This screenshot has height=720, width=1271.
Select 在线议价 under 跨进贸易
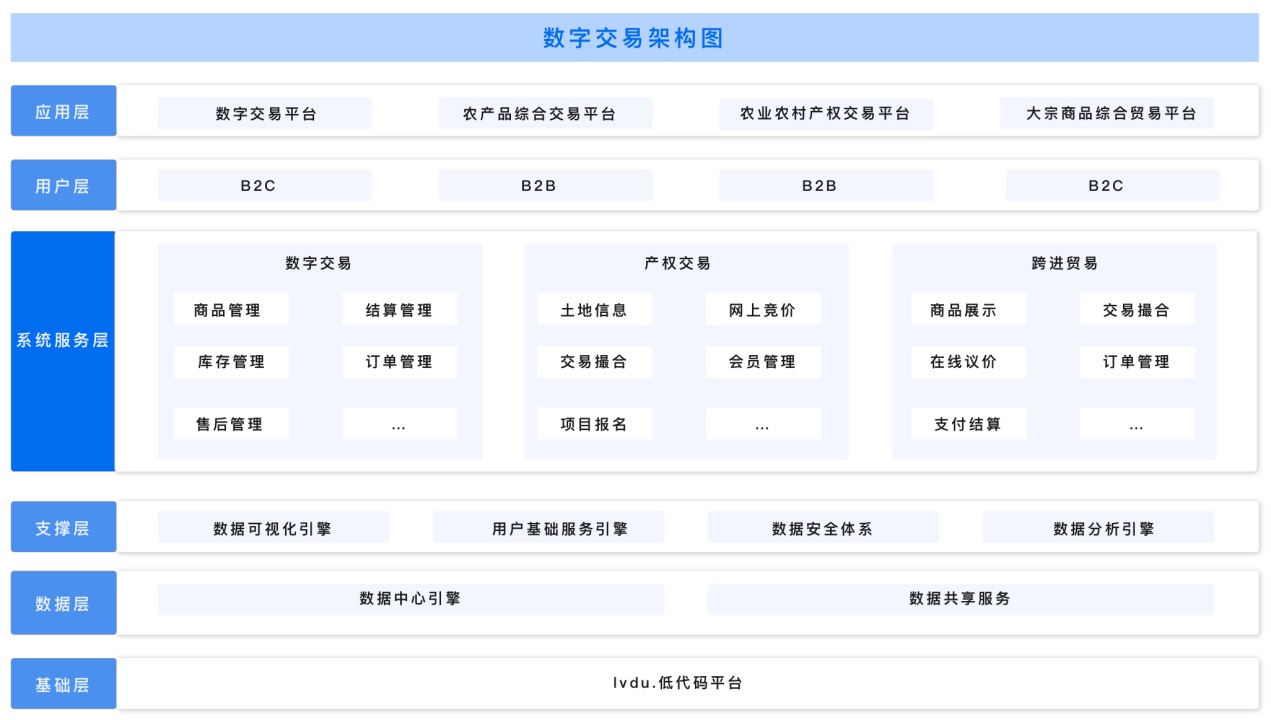[x=968, y=361]
